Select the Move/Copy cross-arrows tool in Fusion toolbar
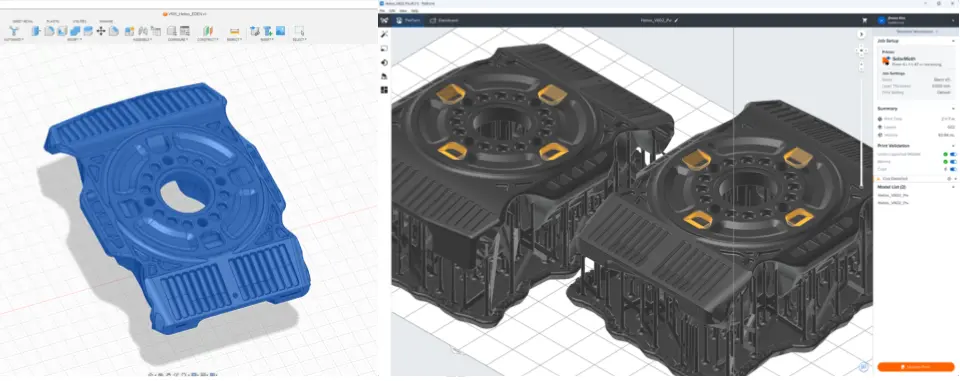960x381 pixels. [100, 31]
